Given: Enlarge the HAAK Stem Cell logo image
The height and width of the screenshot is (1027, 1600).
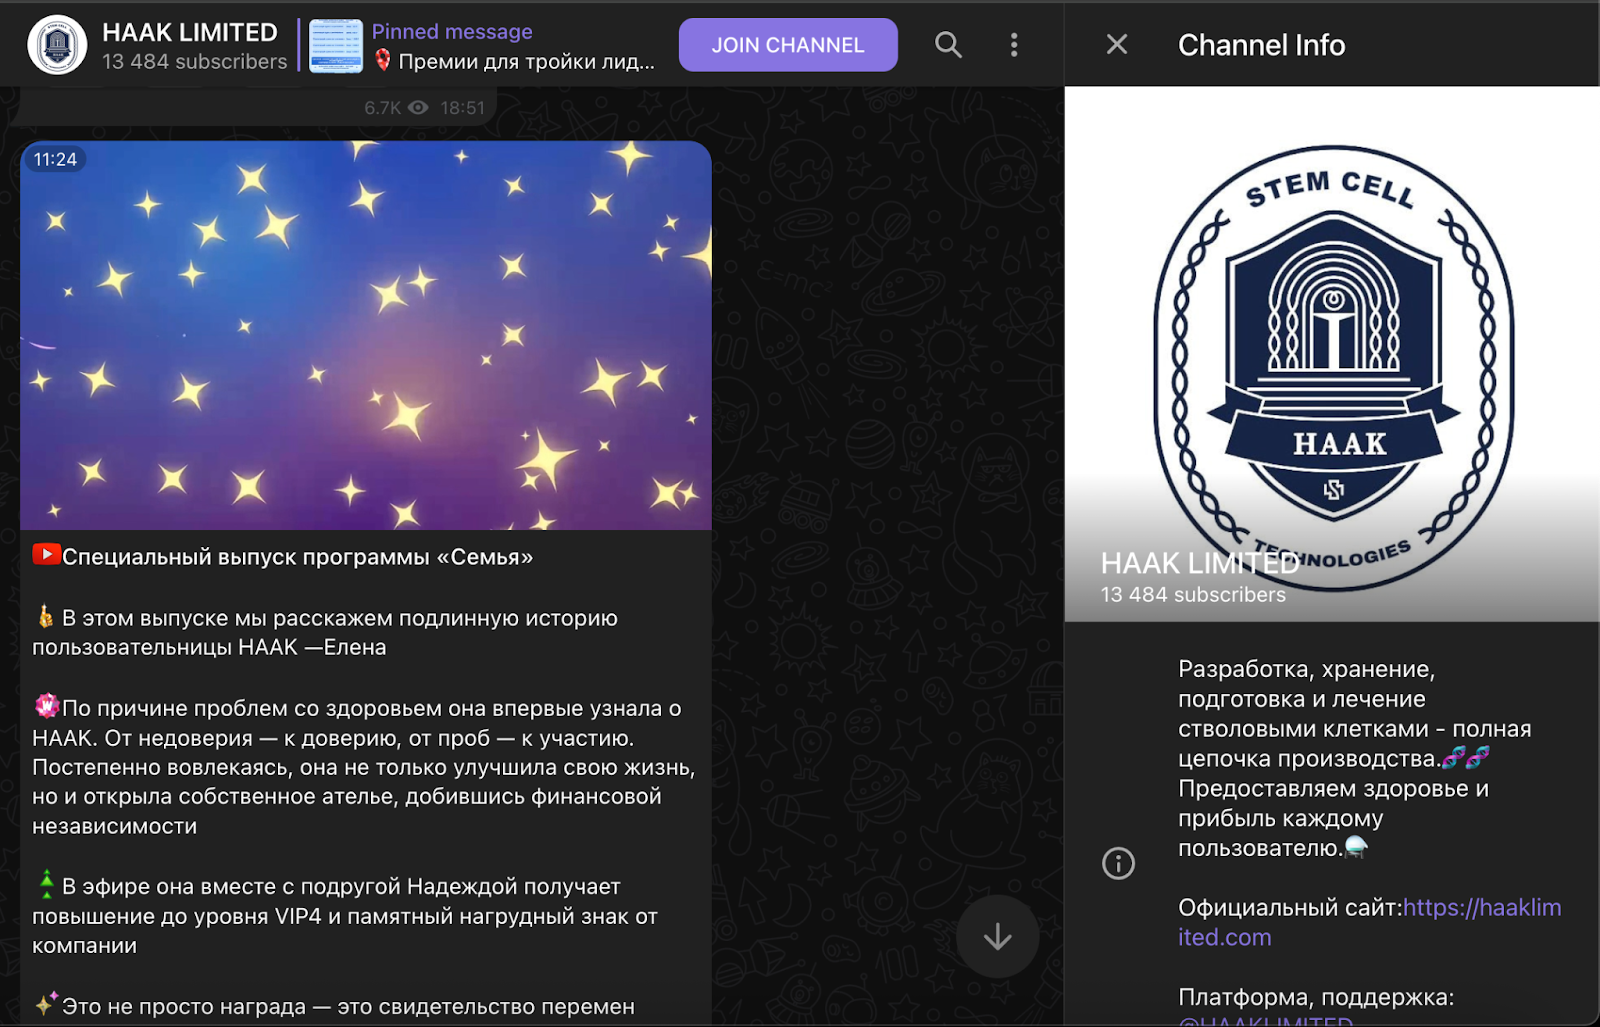Looking at the screenshot, I should pyautogui.click(x=1332, y=354).
